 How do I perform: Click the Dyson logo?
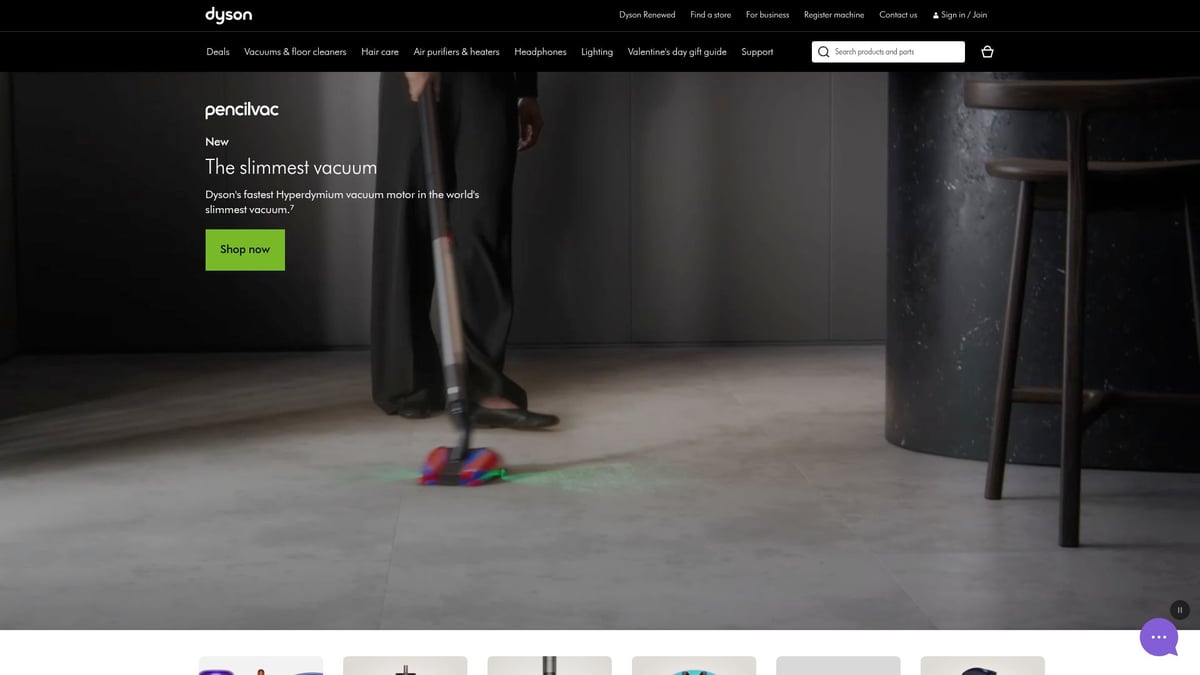tap(228, 15)
